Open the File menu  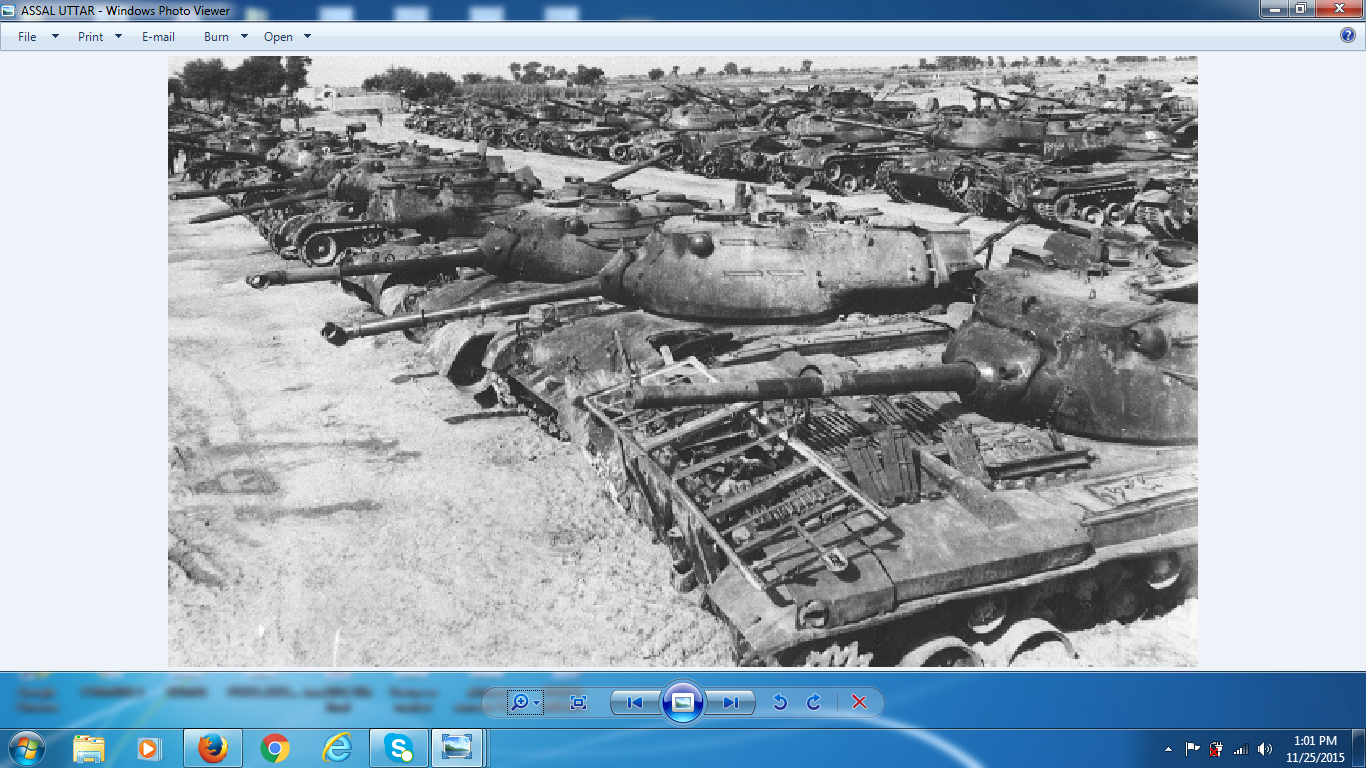[27, 37]
